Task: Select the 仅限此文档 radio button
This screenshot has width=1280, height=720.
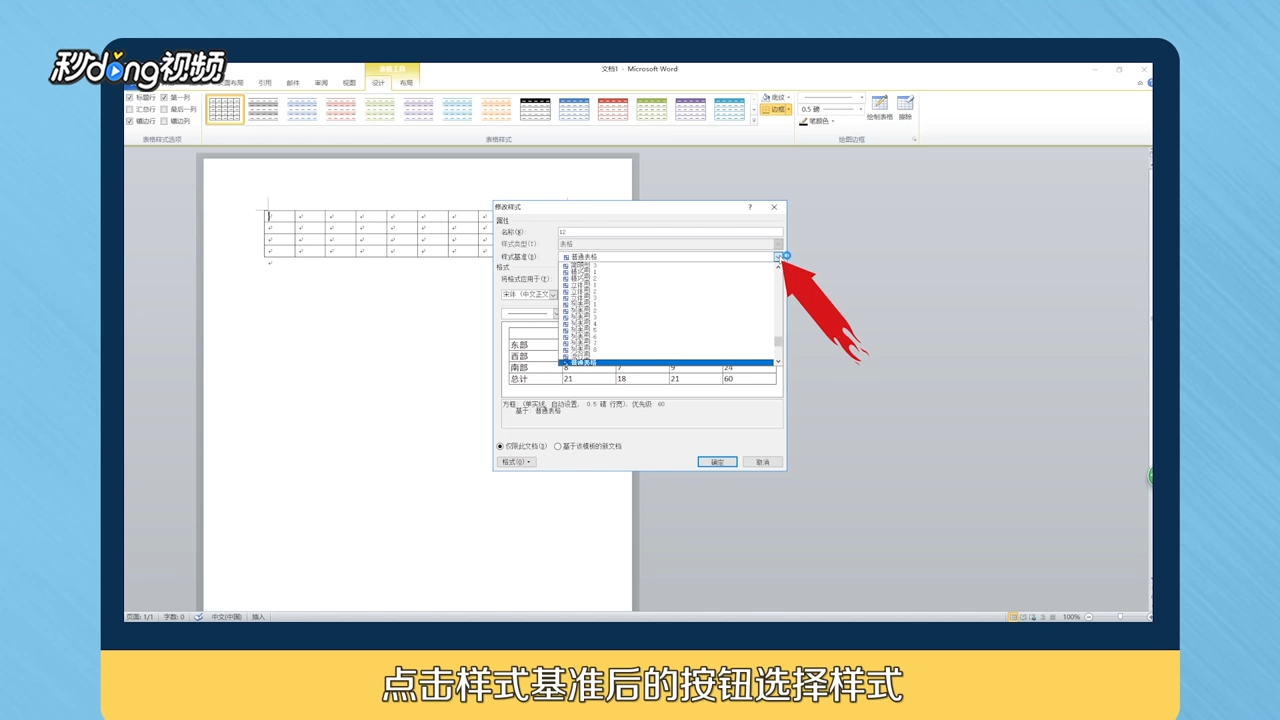Action: tap(500, 446)
